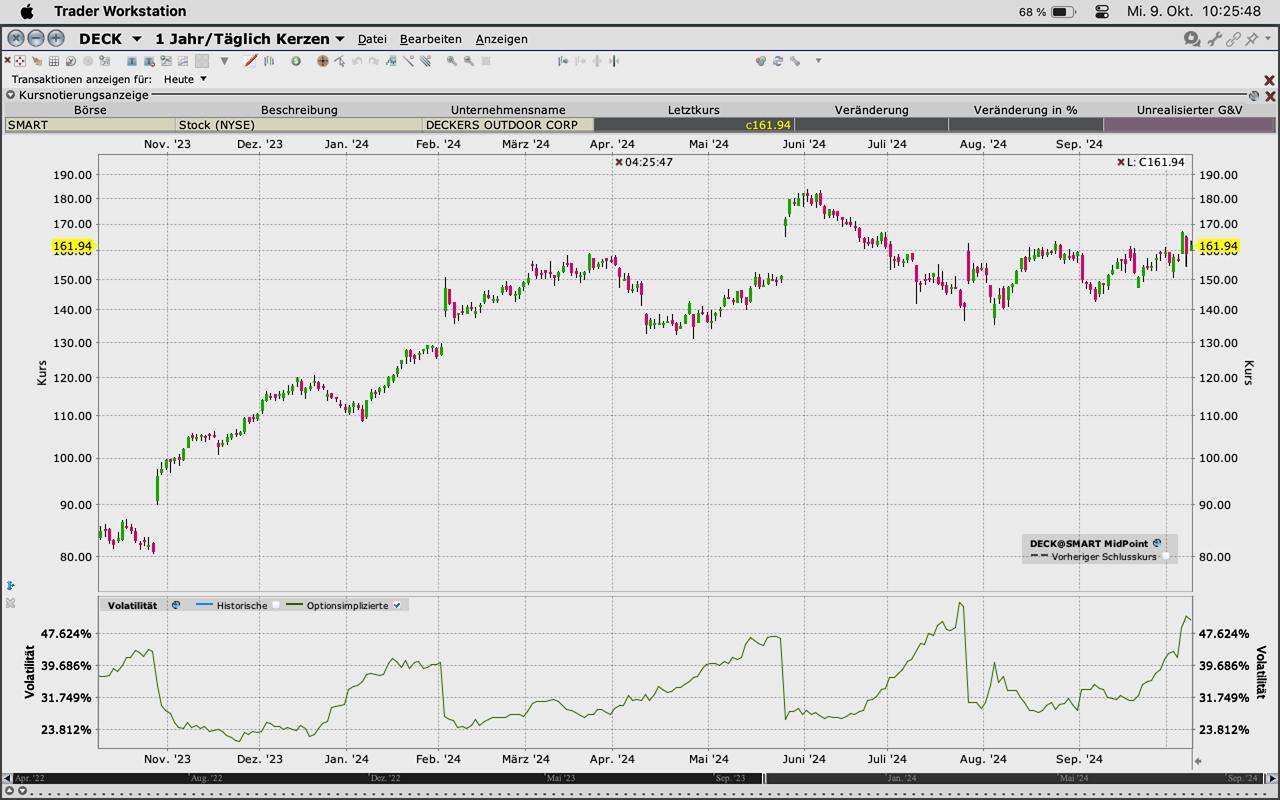Collapse the Kursnotierungsanzeige section

[11, 95]
